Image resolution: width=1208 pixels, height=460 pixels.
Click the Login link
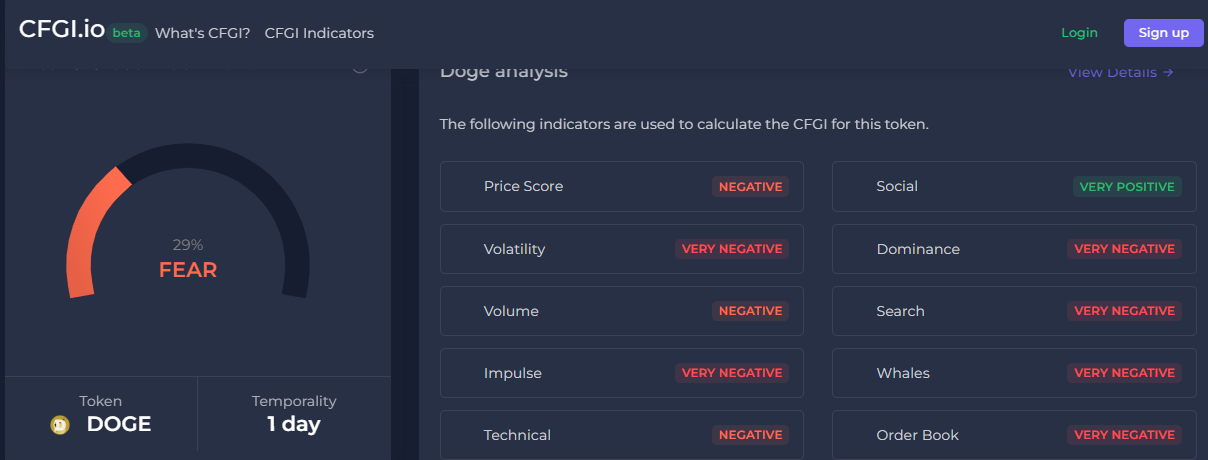[1079, 33]
